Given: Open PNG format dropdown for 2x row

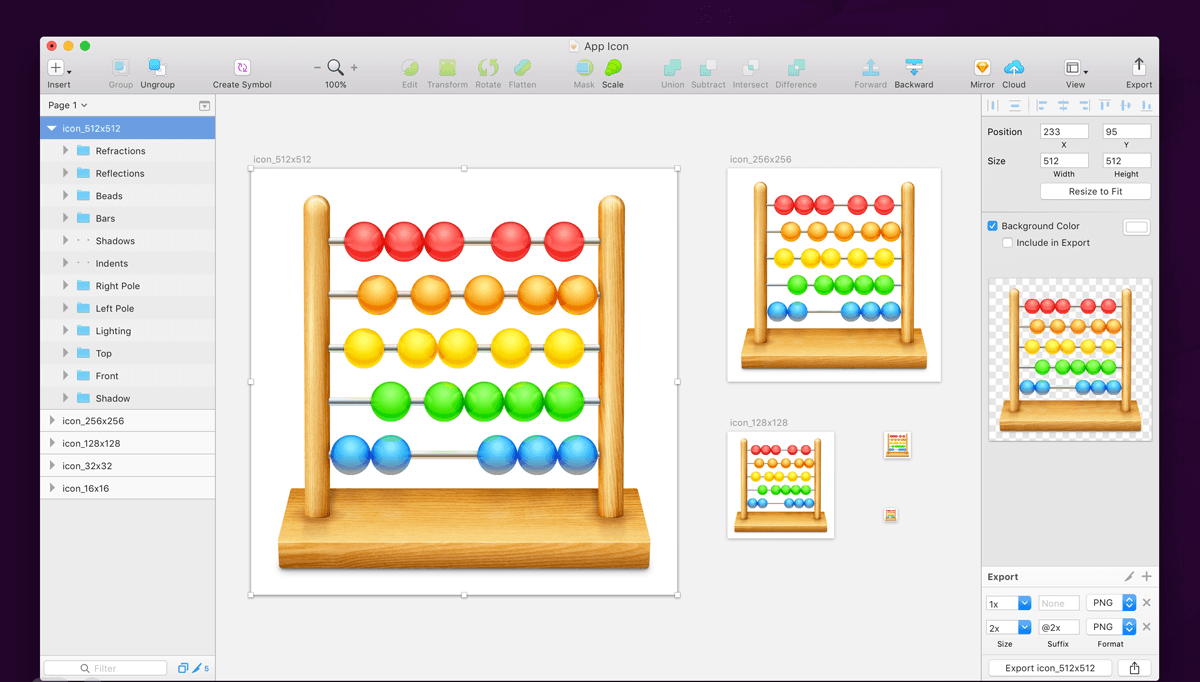Looking at the screenshot, I should click(1111, 627).
